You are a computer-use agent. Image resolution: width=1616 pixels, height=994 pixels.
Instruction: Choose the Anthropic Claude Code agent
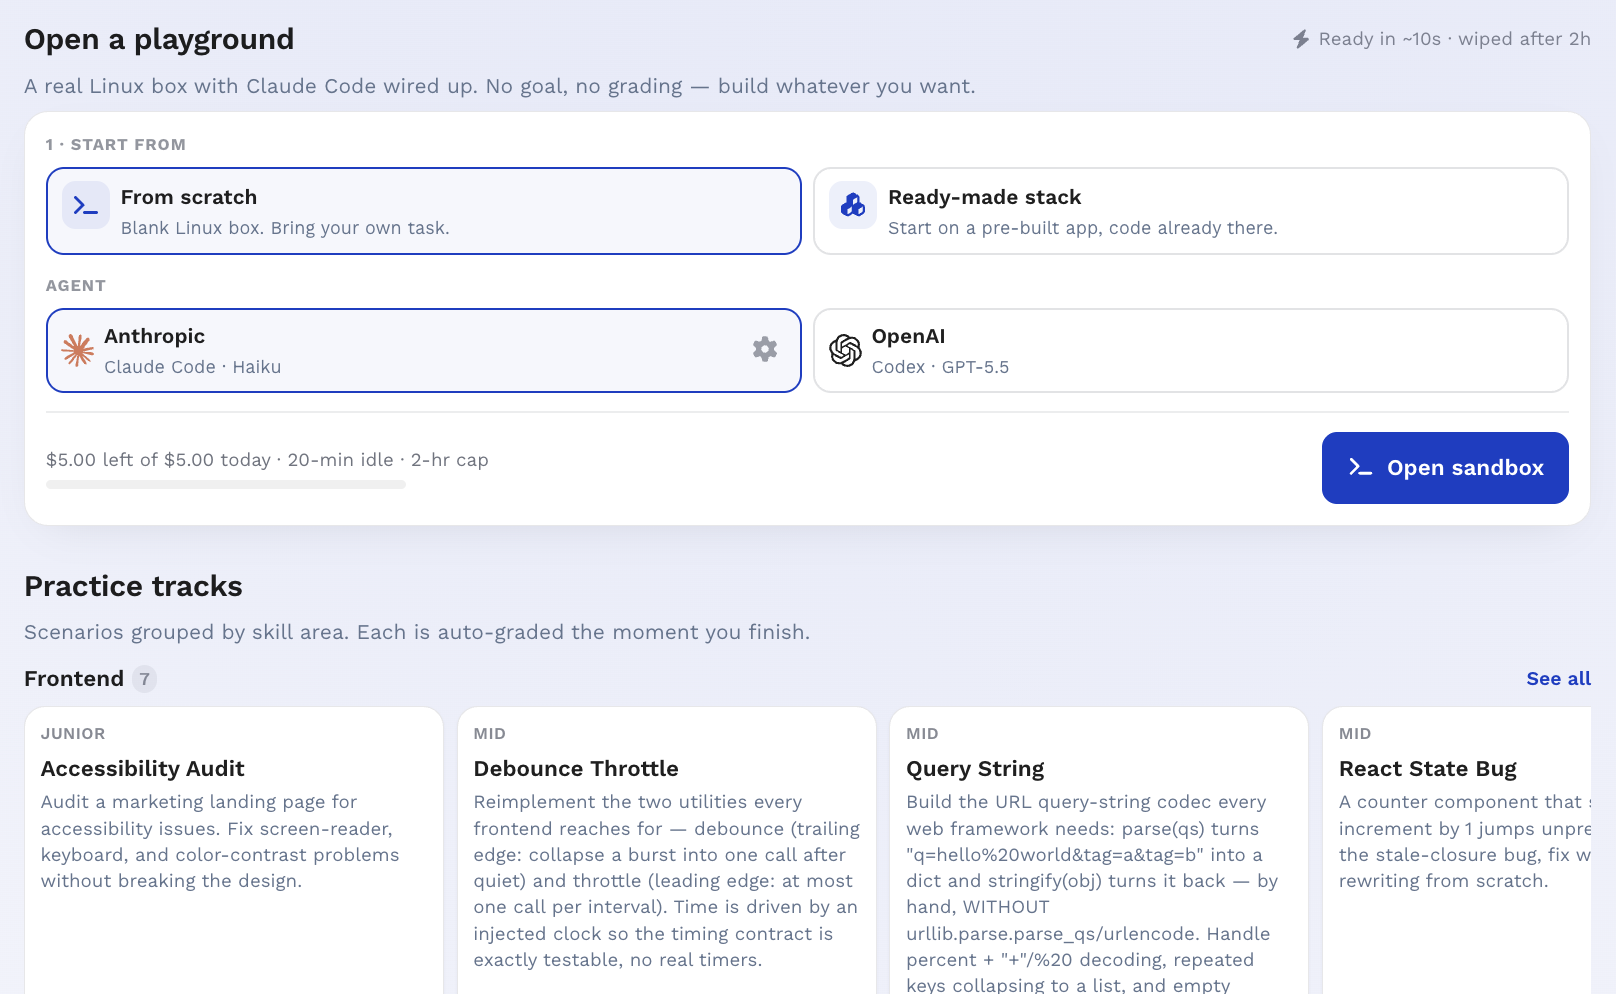click(424, 351)
